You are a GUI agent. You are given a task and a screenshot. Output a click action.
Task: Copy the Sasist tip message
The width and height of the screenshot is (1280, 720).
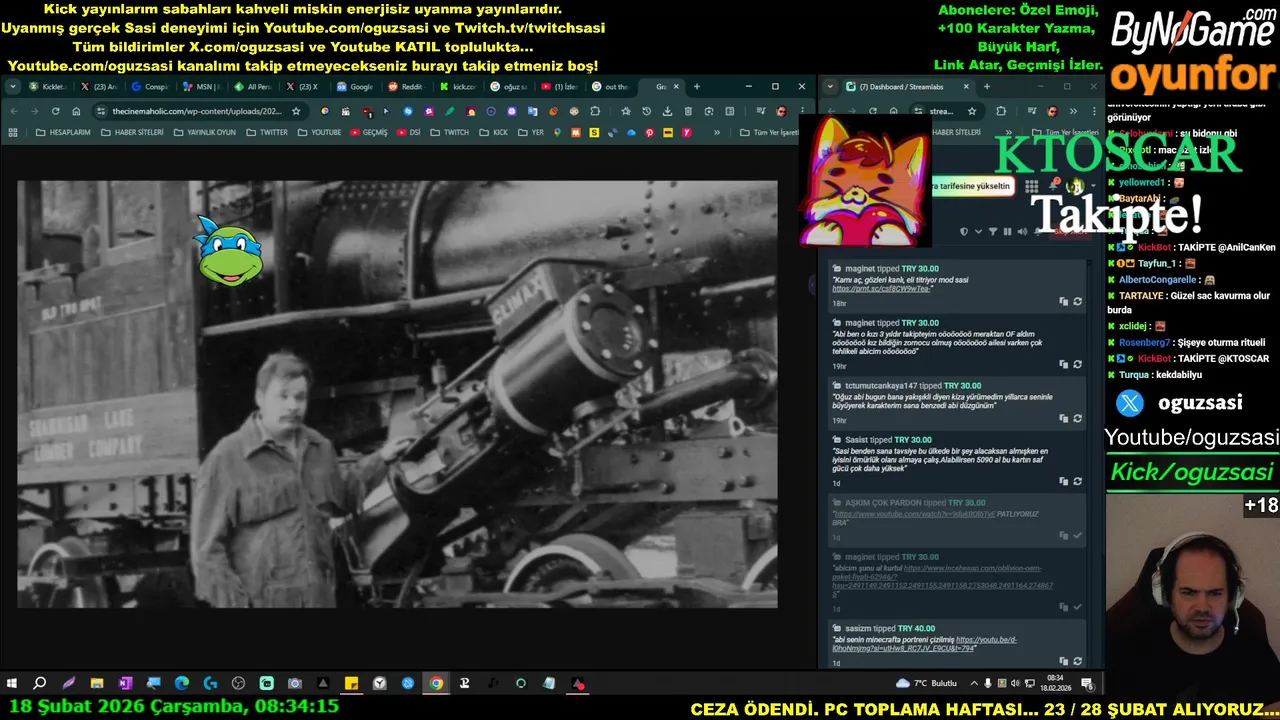pyautogui.click(x=1063, y=481)
